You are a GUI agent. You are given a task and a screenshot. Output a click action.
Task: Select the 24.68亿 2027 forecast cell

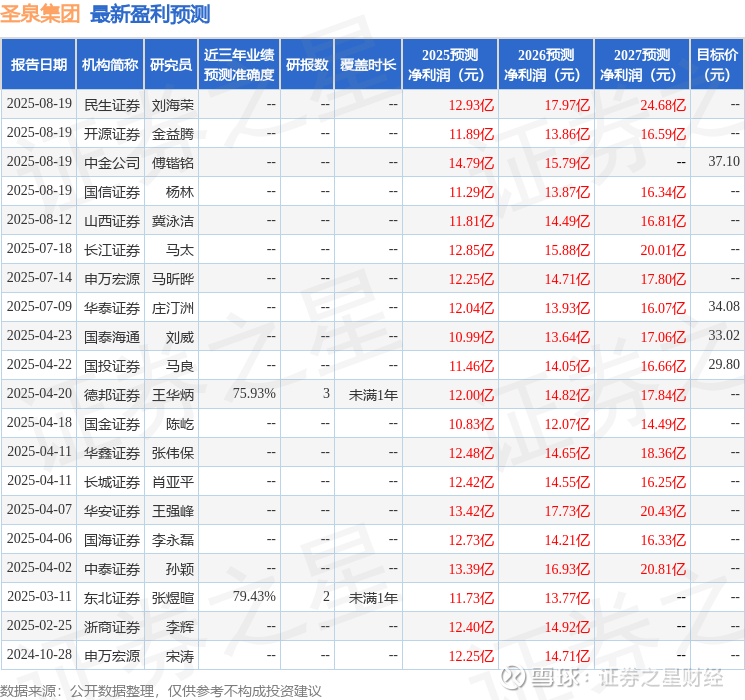[663, 105]
